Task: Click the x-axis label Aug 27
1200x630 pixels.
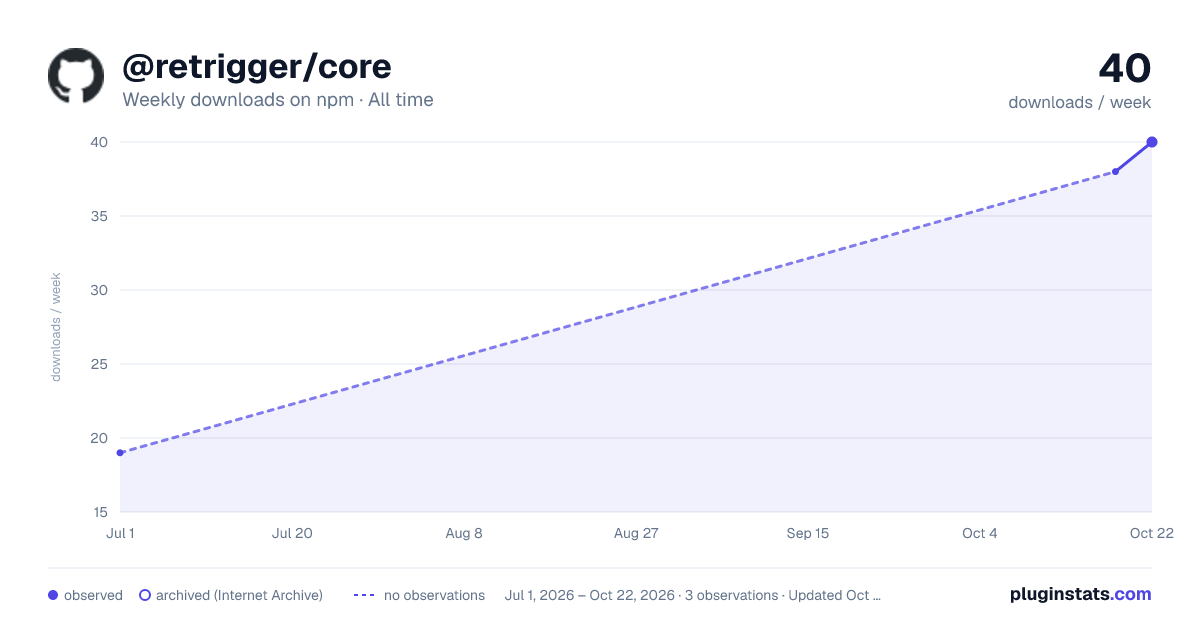Action: pos(636,533)
